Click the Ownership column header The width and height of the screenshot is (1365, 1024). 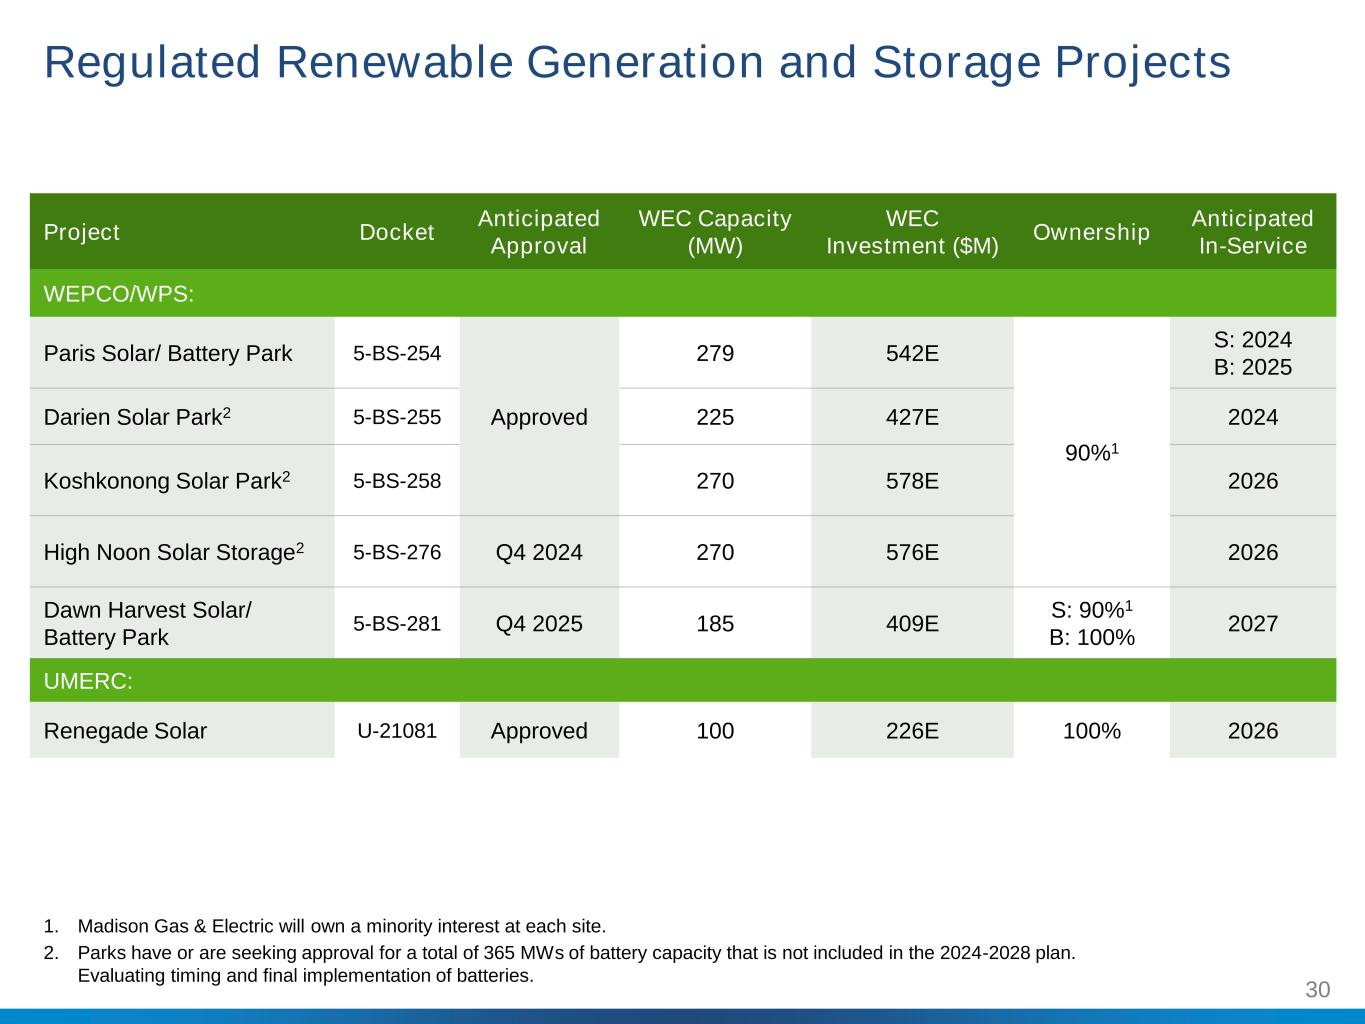(x=1091, y=232)
